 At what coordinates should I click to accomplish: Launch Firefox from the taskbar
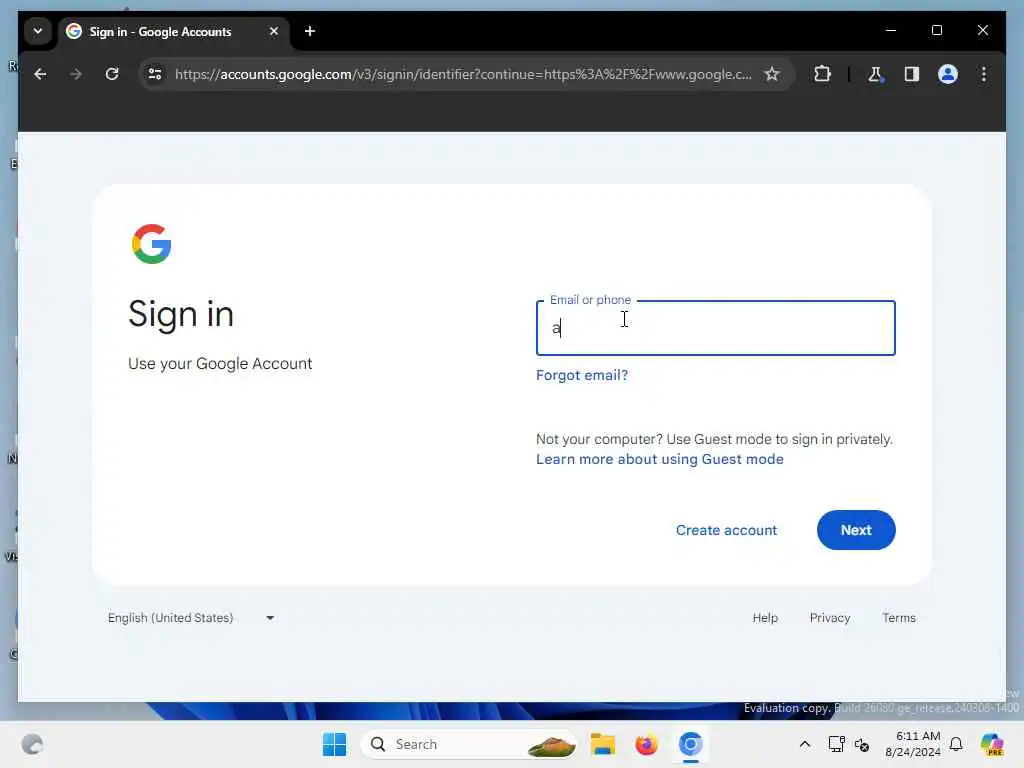[647, 744]
